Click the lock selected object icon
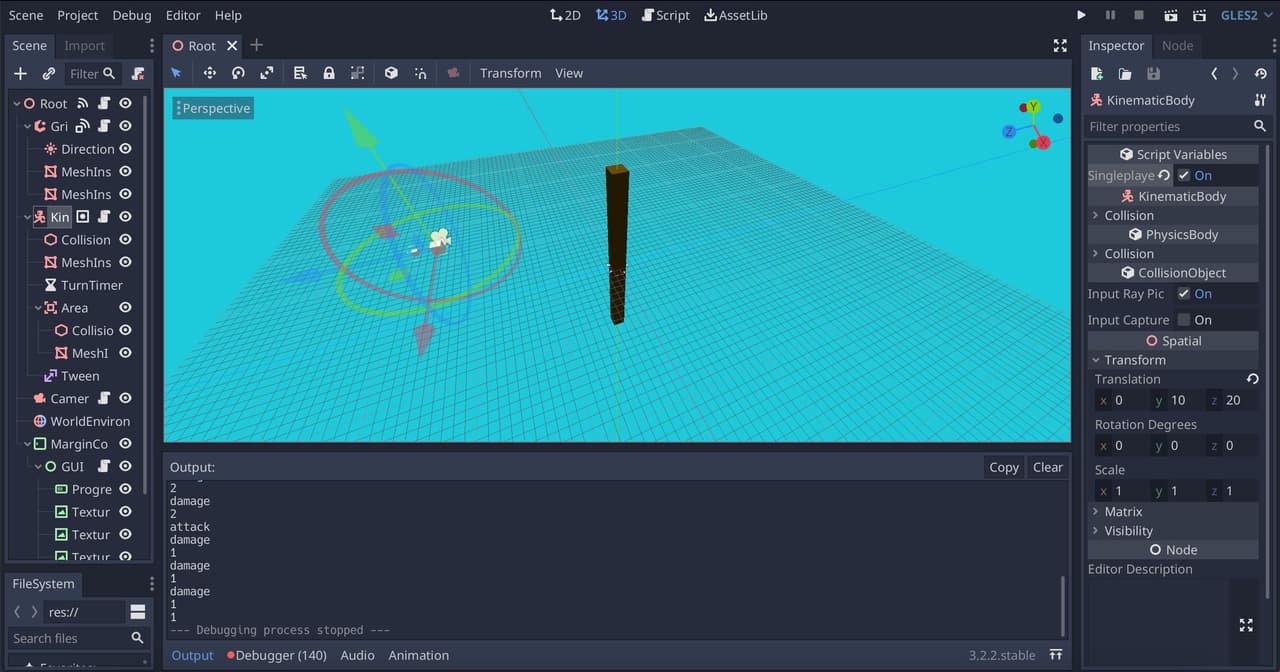This screenshot has width=1280, height=672. tap(329, 73)
